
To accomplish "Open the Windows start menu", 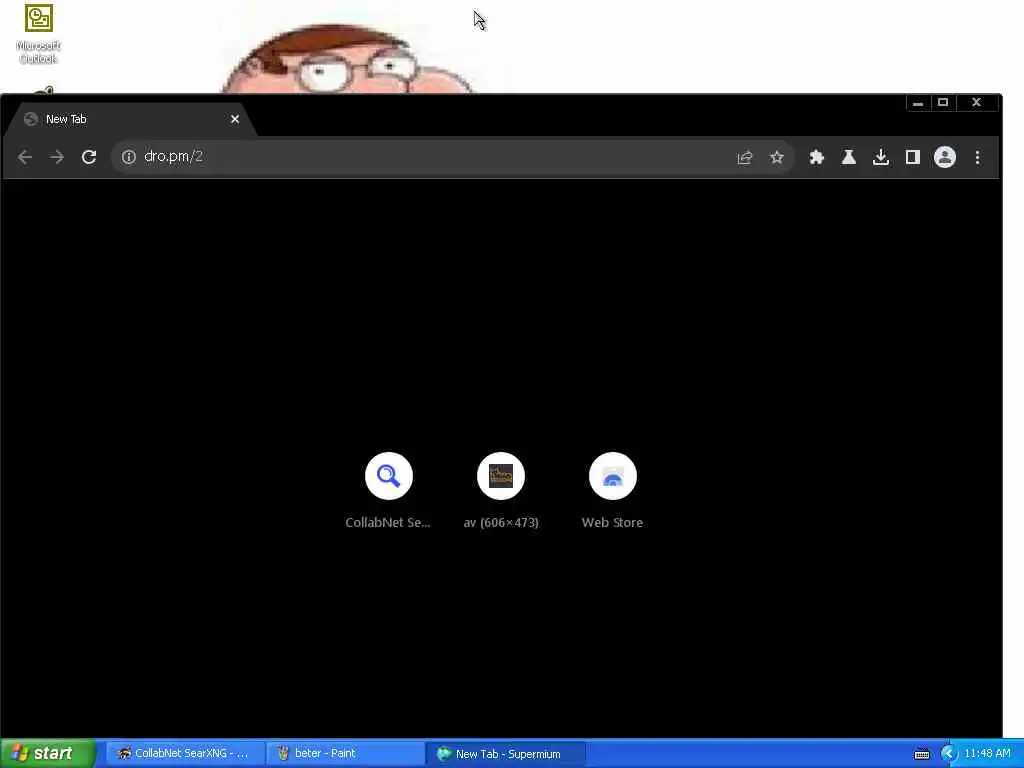I will [47, 754].
